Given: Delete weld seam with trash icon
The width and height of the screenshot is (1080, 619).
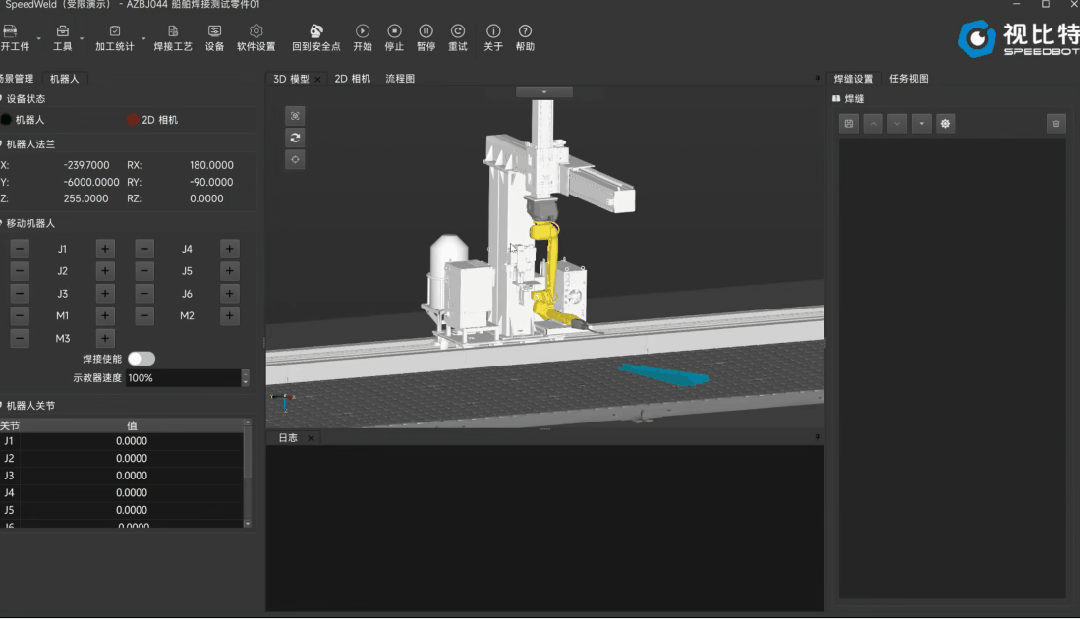Looking at the screenshot, I should point(1055,123).
